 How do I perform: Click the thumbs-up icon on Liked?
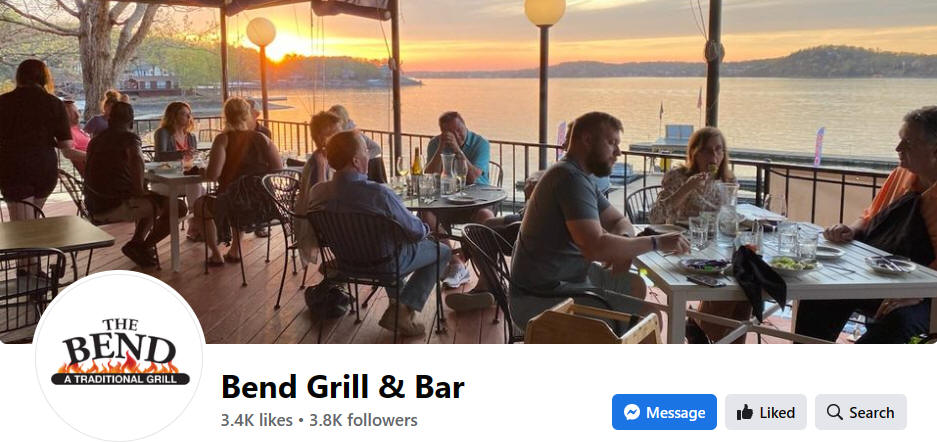point(745,412)
